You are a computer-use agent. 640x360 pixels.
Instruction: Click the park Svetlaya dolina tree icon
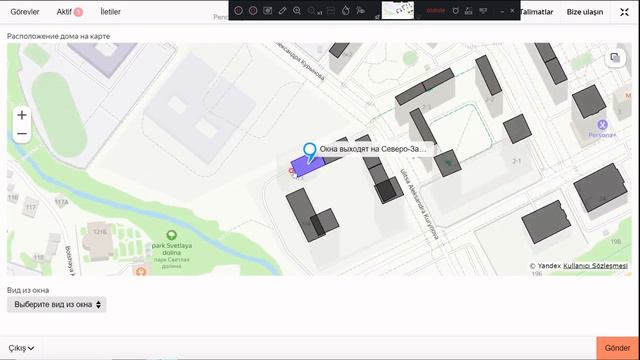[171, 235]
